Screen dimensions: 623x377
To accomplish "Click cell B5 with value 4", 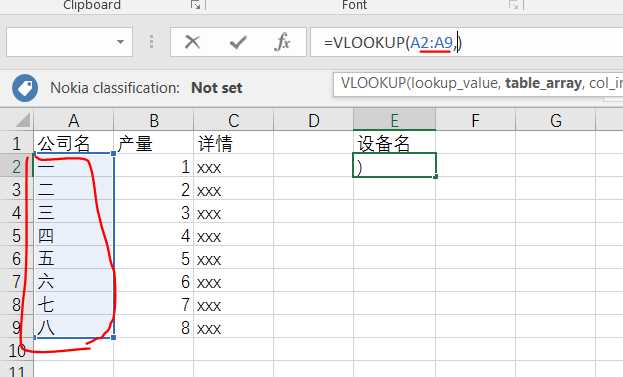I will 154,235.
